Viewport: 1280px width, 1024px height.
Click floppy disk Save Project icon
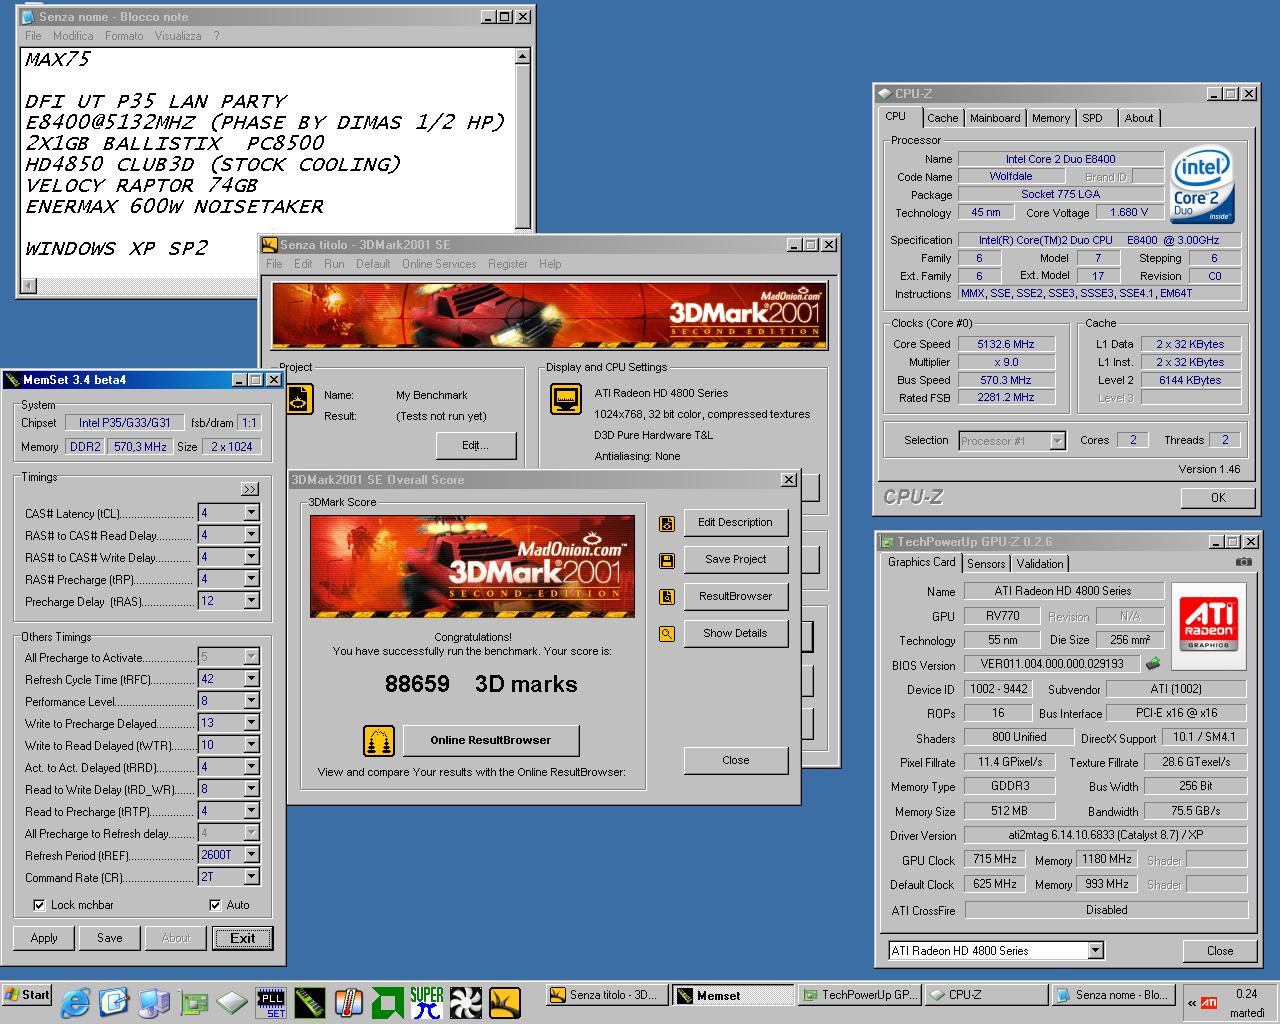(667, 560)
